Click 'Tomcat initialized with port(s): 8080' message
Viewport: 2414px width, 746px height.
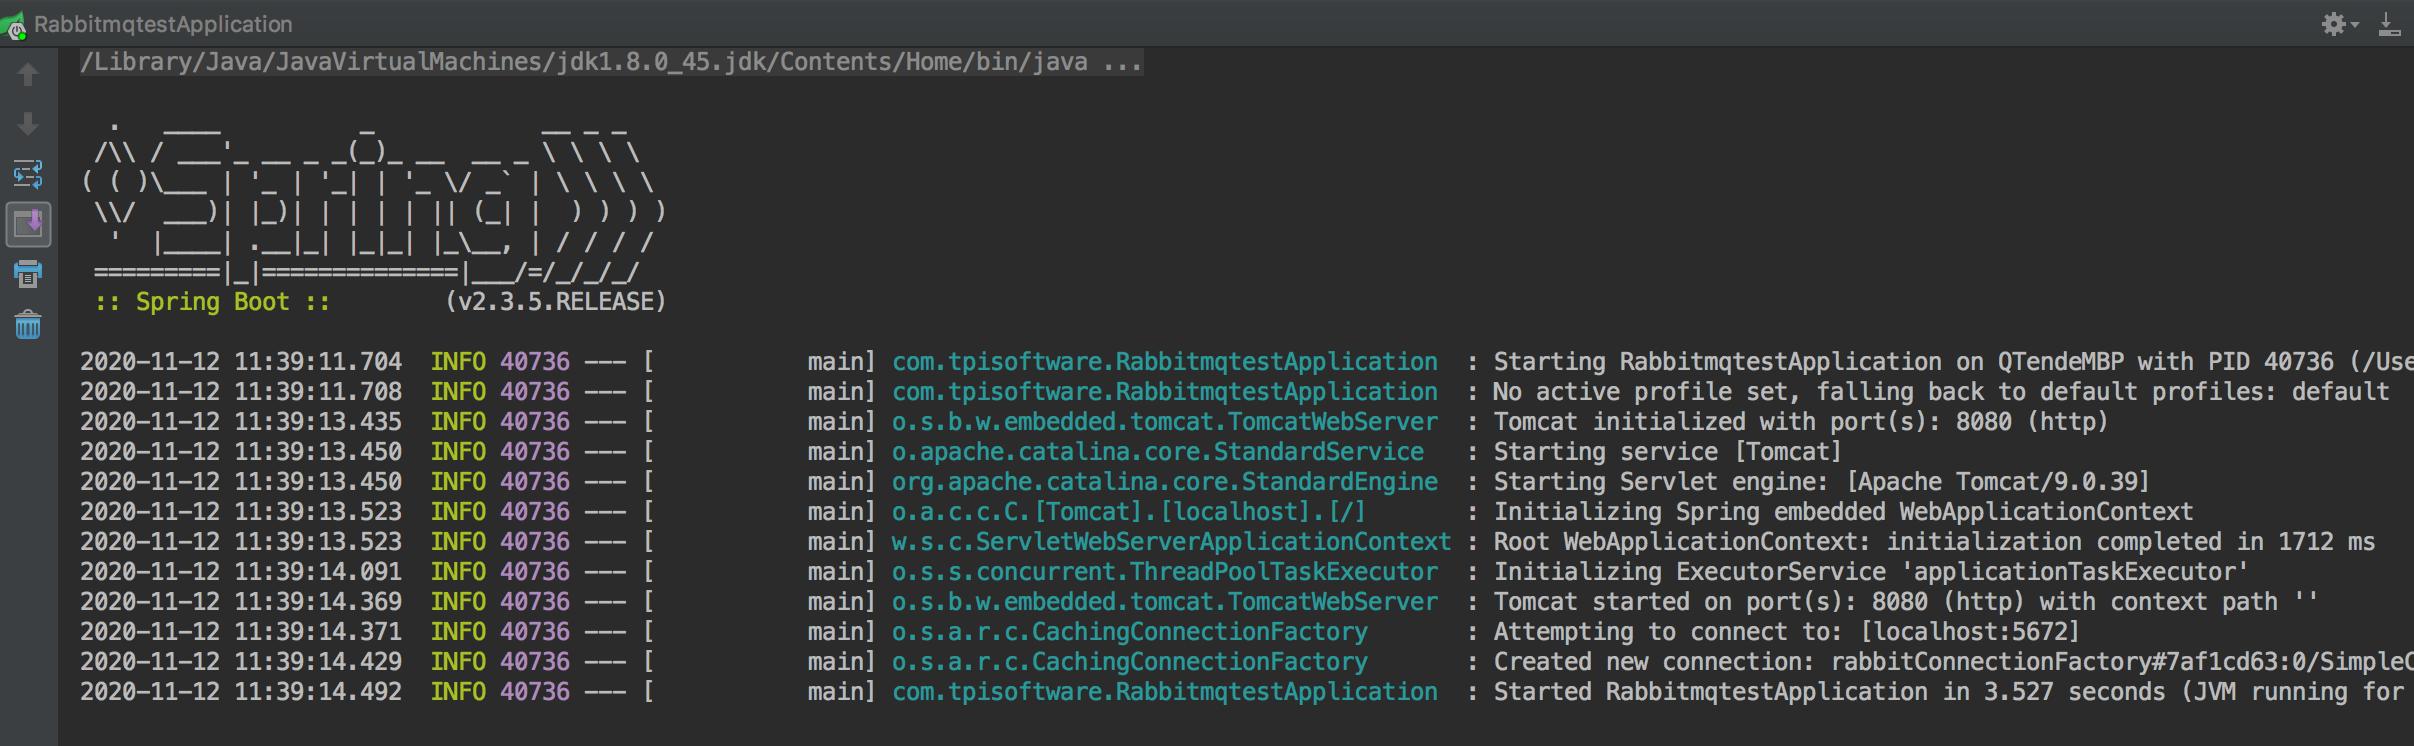(1800, 422)
